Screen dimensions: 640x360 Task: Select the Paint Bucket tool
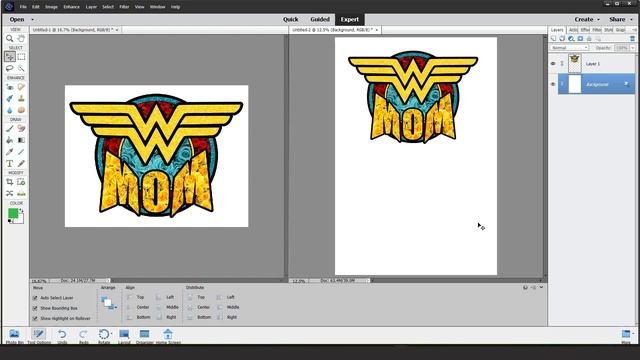10,140
